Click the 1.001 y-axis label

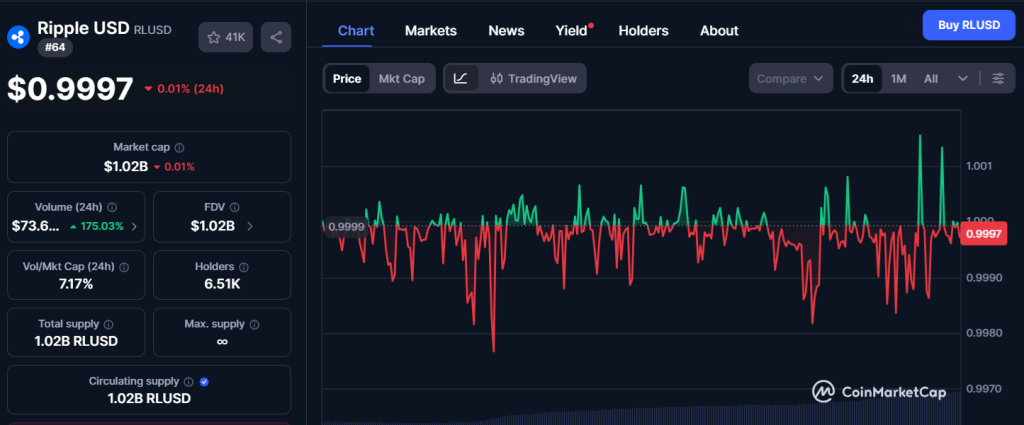point(979,166)
